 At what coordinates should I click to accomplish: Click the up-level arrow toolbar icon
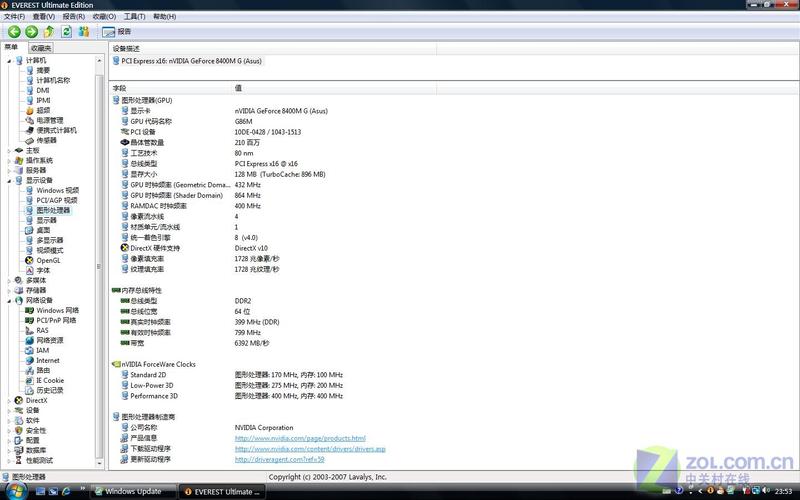click(49, 32)
